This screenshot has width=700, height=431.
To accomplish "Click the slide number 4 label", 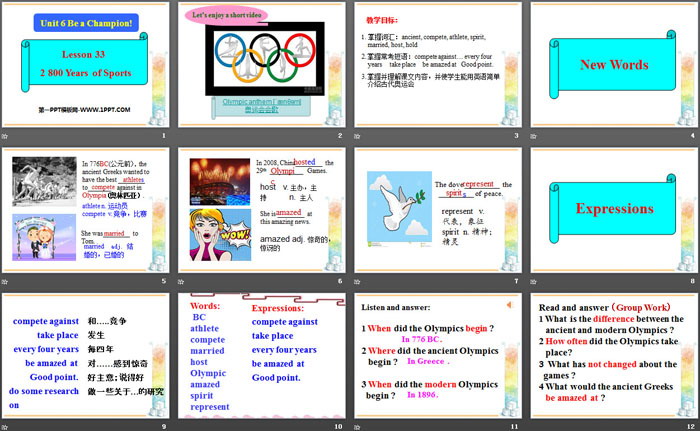I will point(692,135).
